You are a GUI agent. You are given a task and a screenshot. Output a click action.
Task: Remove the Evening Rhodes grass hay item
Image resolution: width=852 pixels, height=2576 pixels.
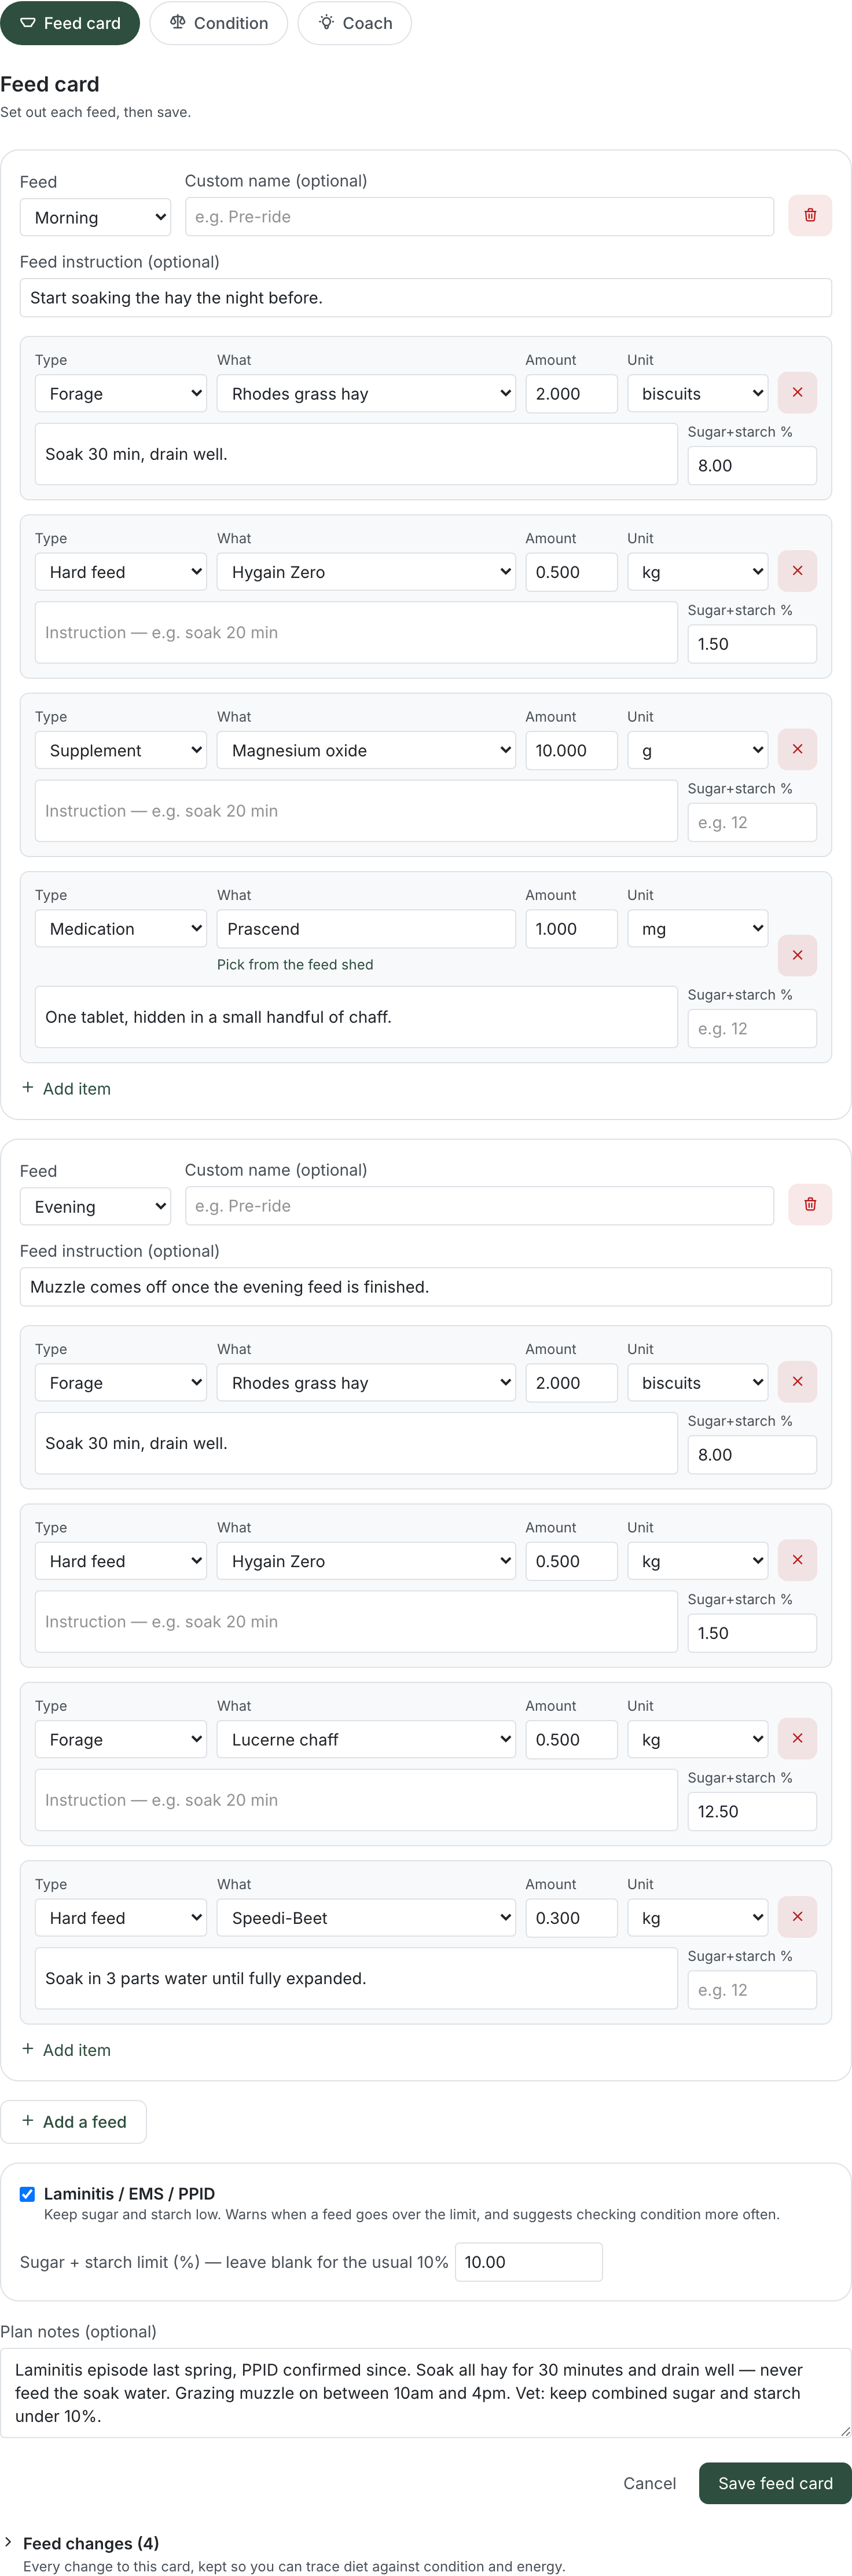(797, 1382)
